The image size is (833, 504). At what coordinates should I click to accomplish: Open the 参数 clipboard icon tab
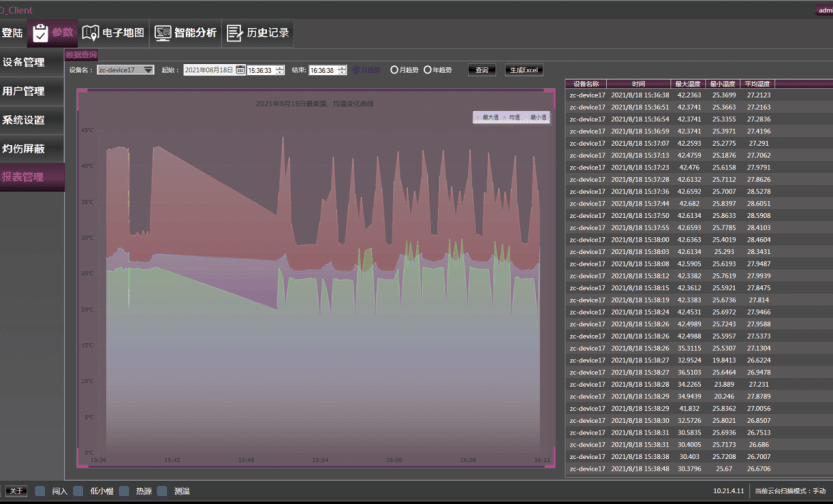[40, 33]
